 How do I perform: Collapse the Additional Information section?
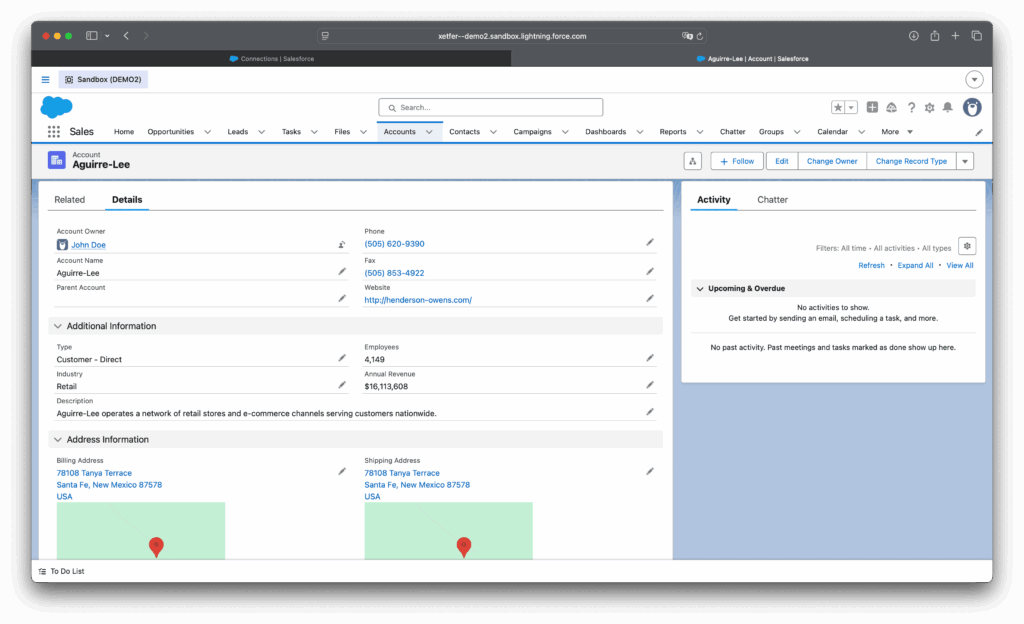[57, 326]
